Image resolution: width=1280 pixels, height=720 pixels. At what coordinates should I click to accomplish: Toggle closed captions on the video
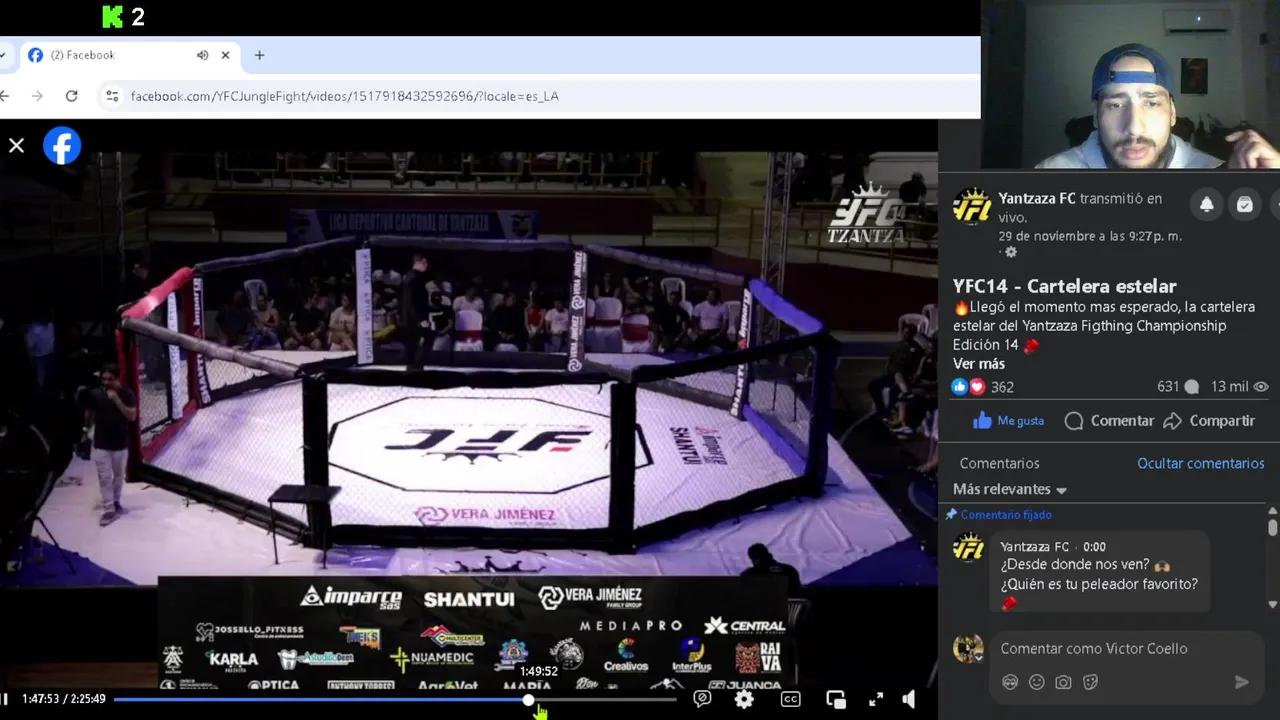click(790, 700)
